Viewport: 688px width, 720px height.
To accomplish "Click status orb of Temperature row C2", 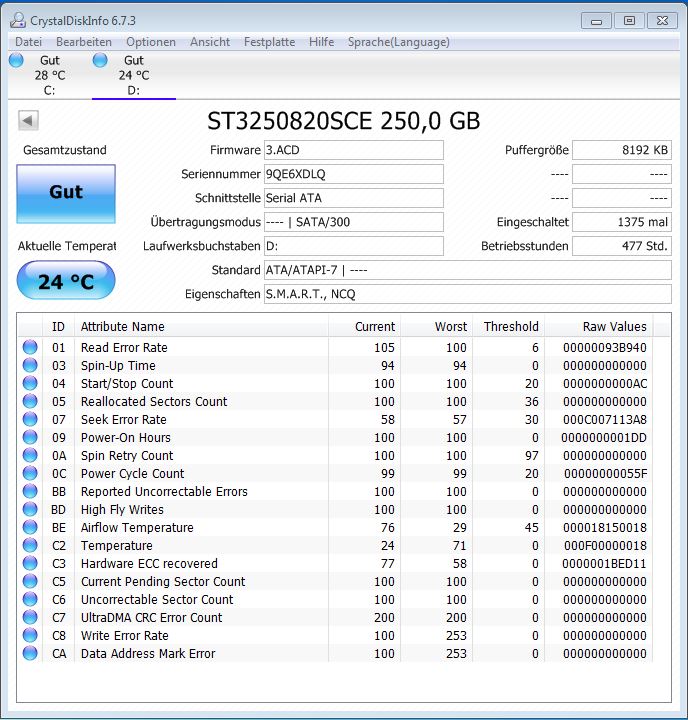I will pyautogui.click(x=30, y=545).
